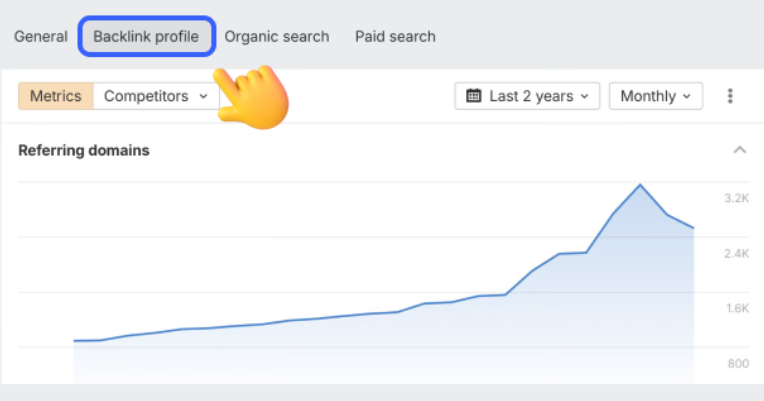This screenshot has height=401, width=764.
Task: Click the 2.4K axis label
Action: click(736, 253)
